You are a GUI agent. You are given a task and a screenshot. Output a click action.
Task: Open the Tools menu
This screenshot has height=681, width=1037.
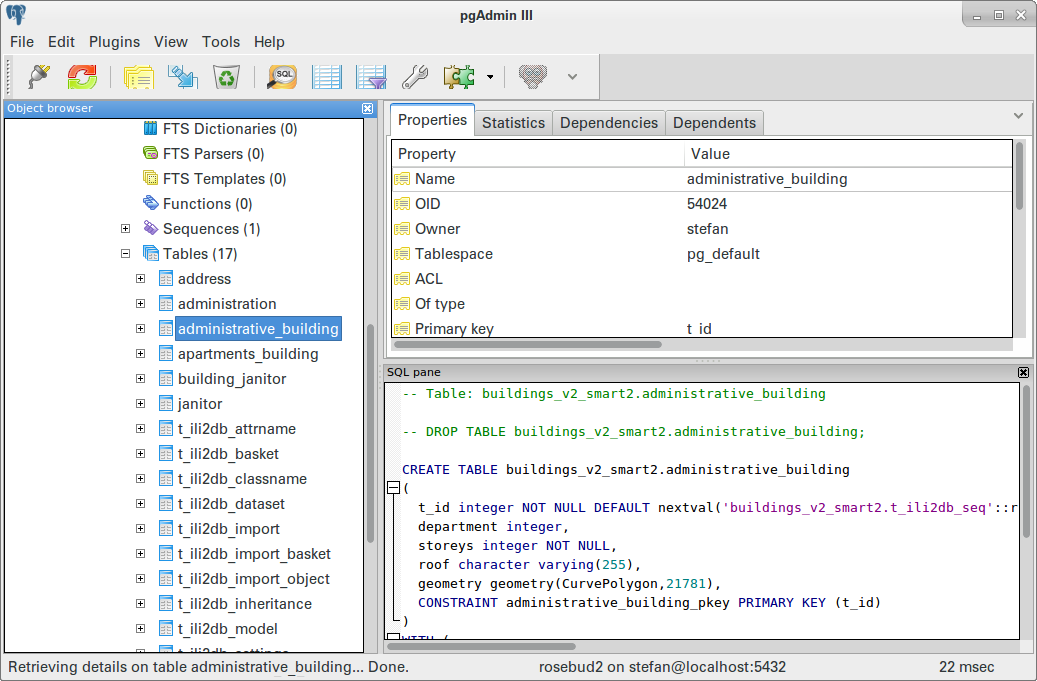pos(221,42)
